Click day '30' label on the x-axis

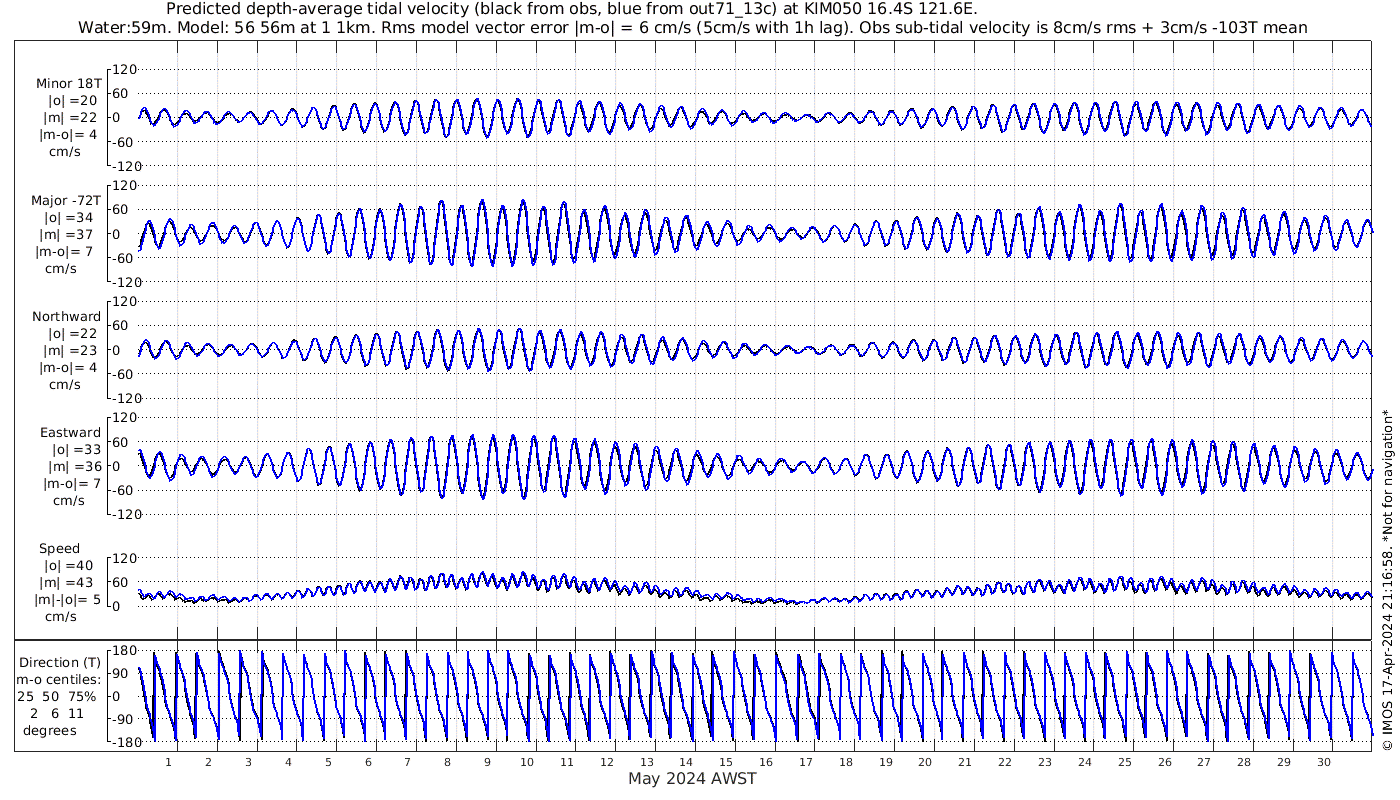(1323, 762)
